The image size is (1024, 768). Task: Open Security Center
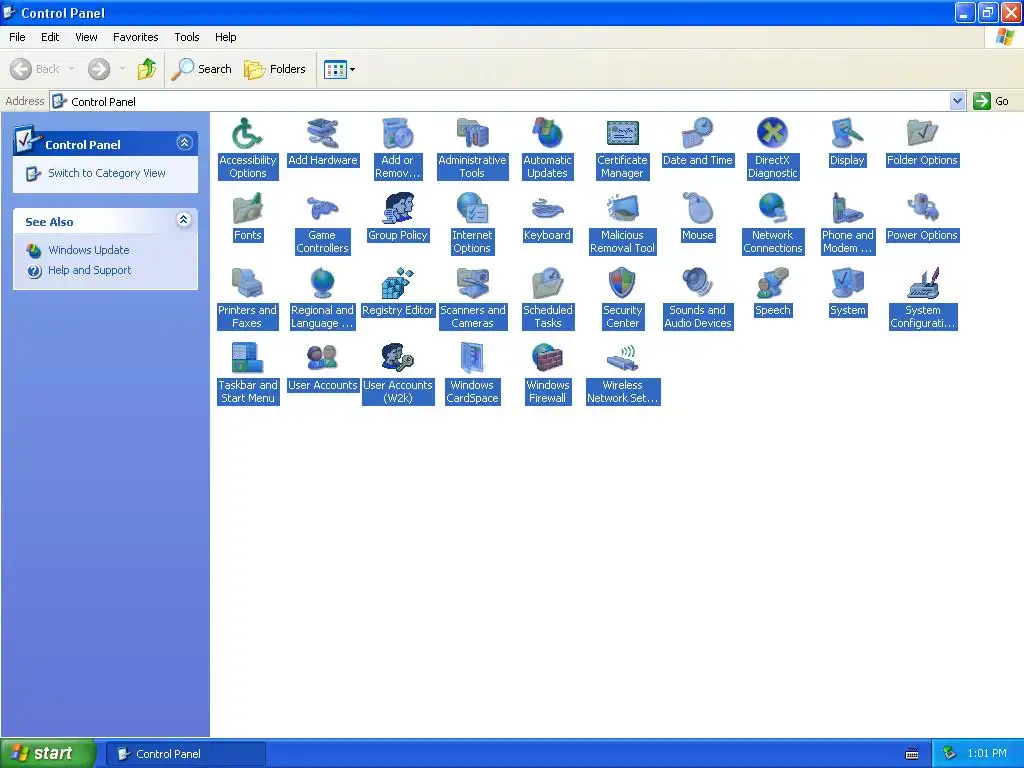[x=622, y=284]
